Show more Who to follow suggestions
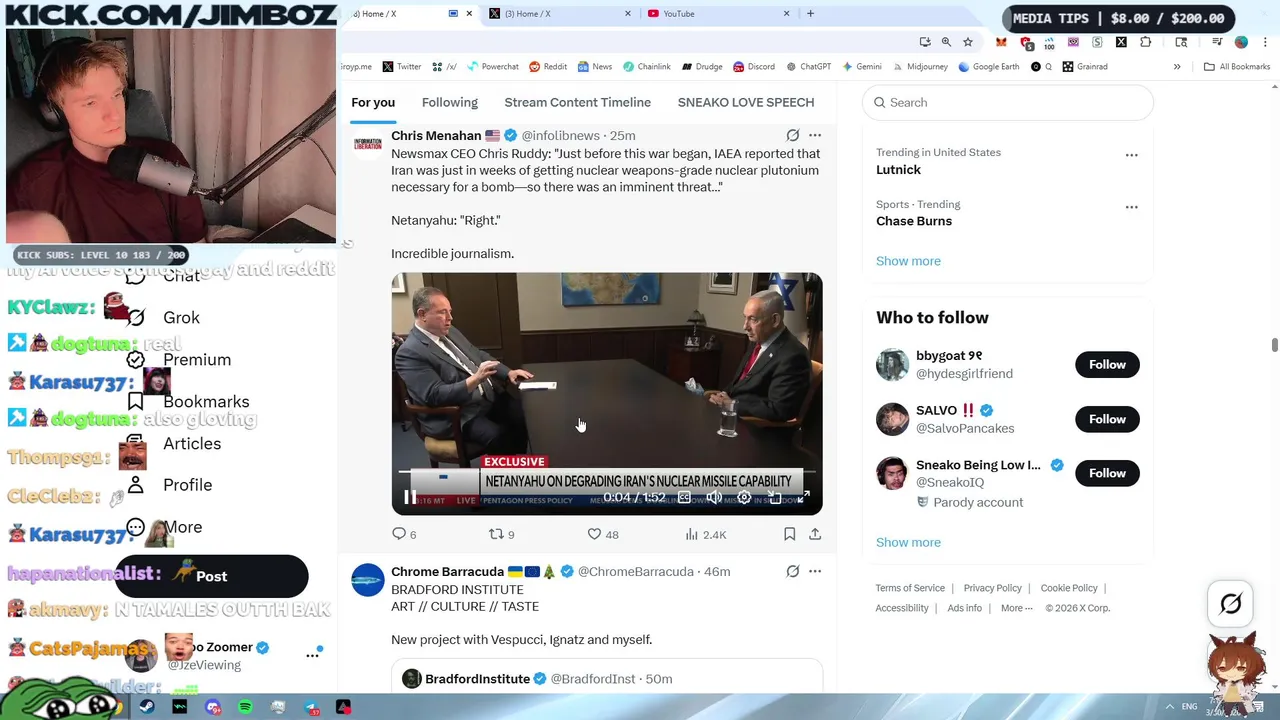The height and width of the screenshot is (720, 1280). (908, 542)
